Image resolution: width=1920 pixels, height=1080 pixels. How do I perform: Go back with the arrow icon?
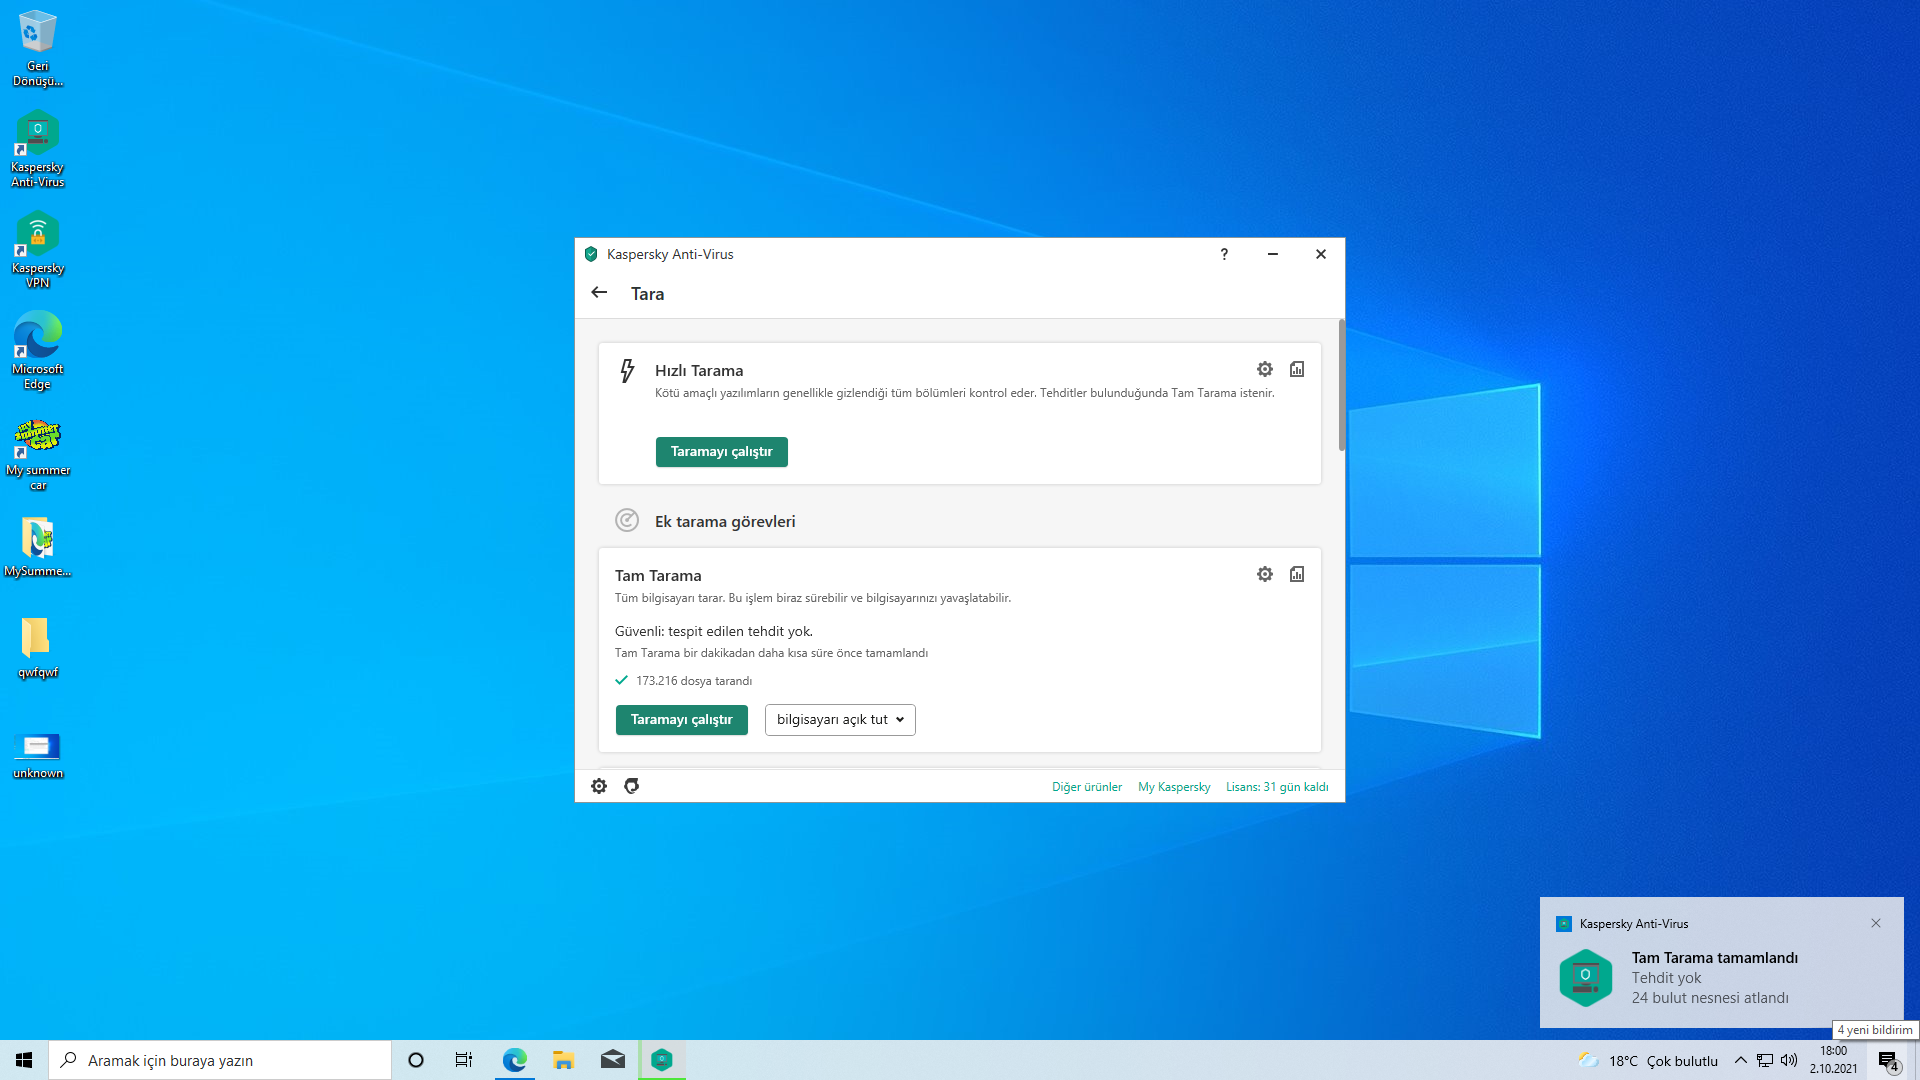coord(599,293)
